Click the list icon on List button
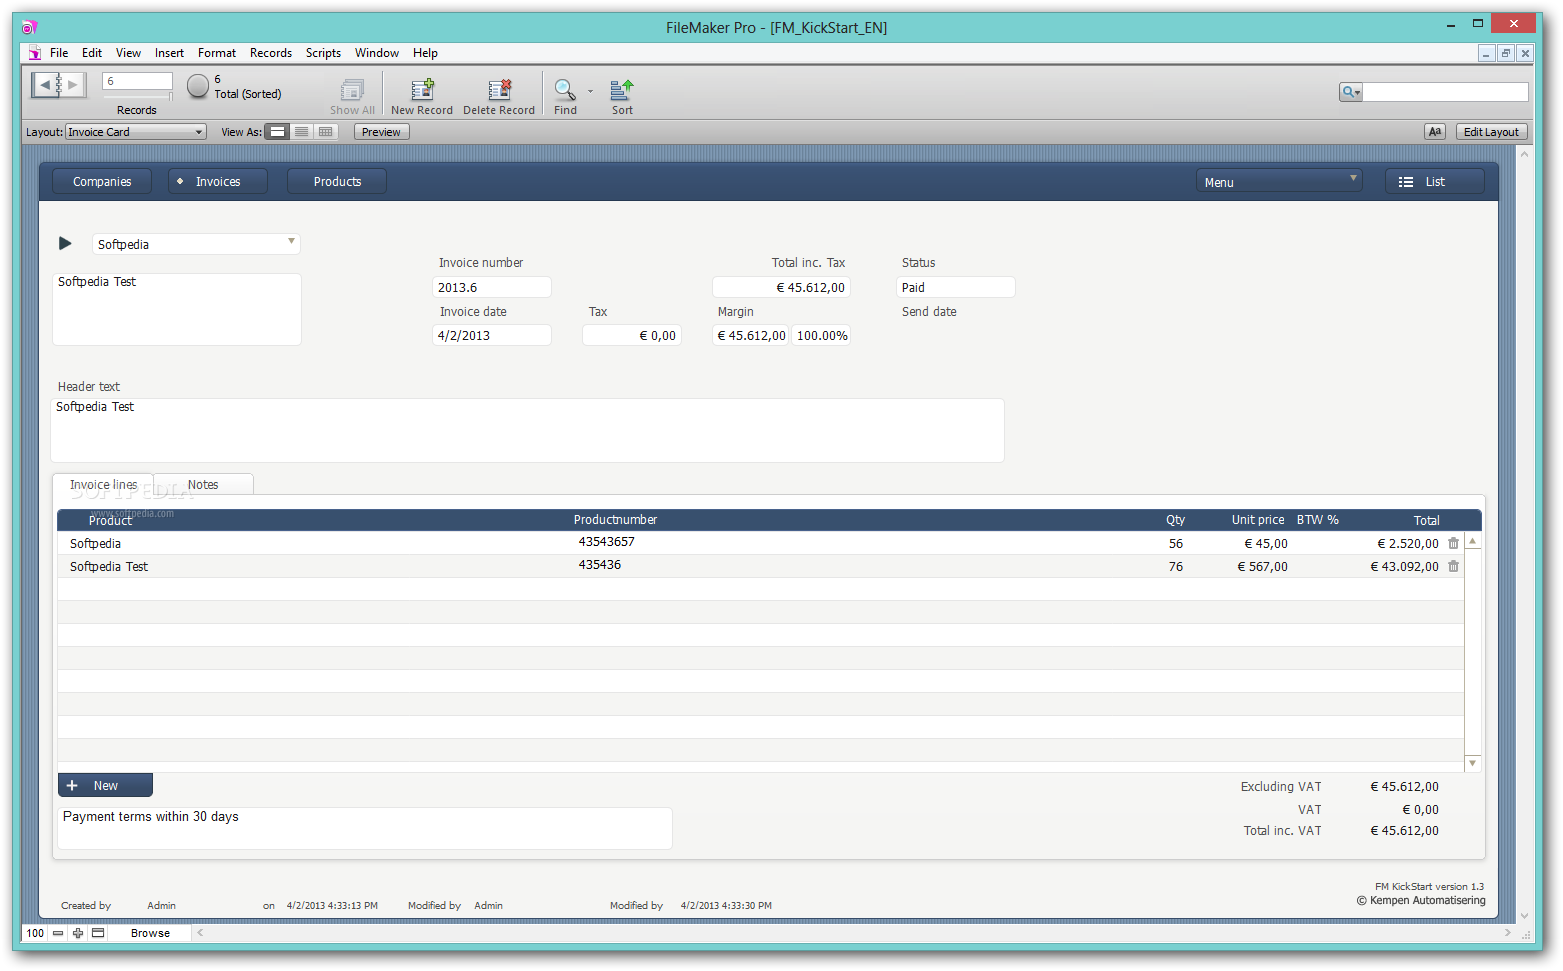Screen dimensions: 1563x971 tap(1406, 182)
